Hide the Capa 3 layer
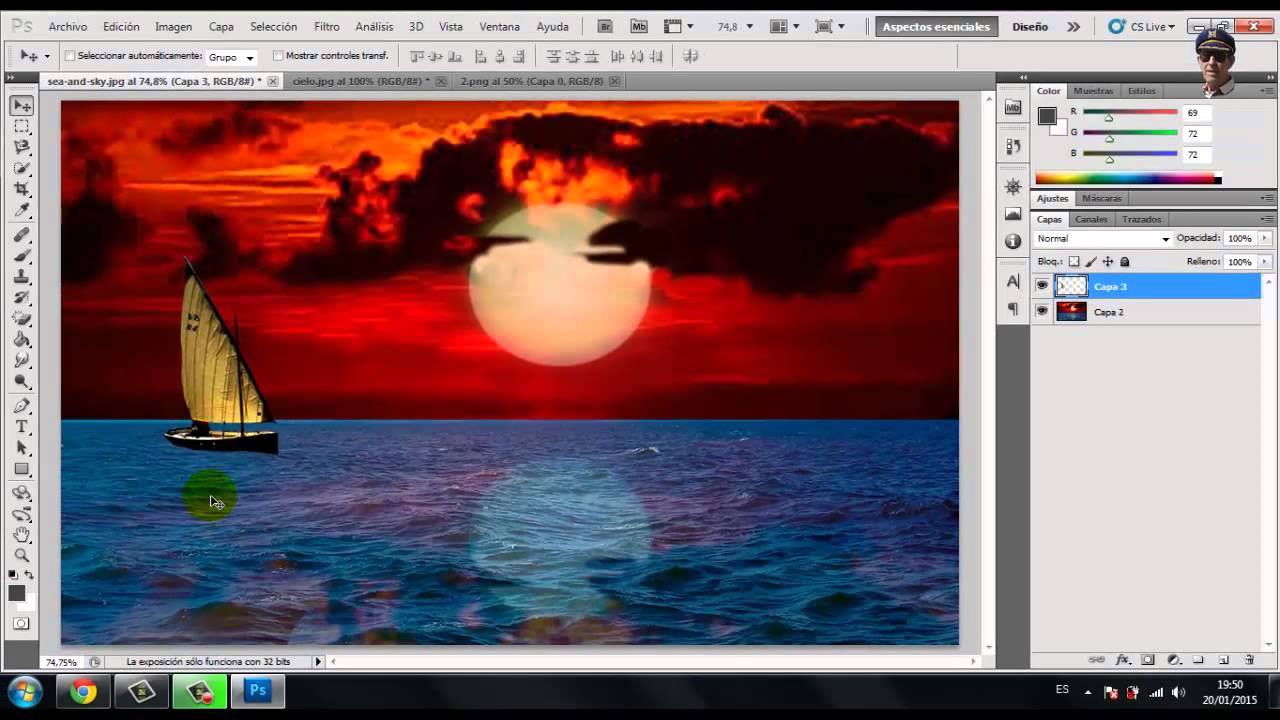This screenshot has width=1280, height=720. click(x=1042, y=286)
